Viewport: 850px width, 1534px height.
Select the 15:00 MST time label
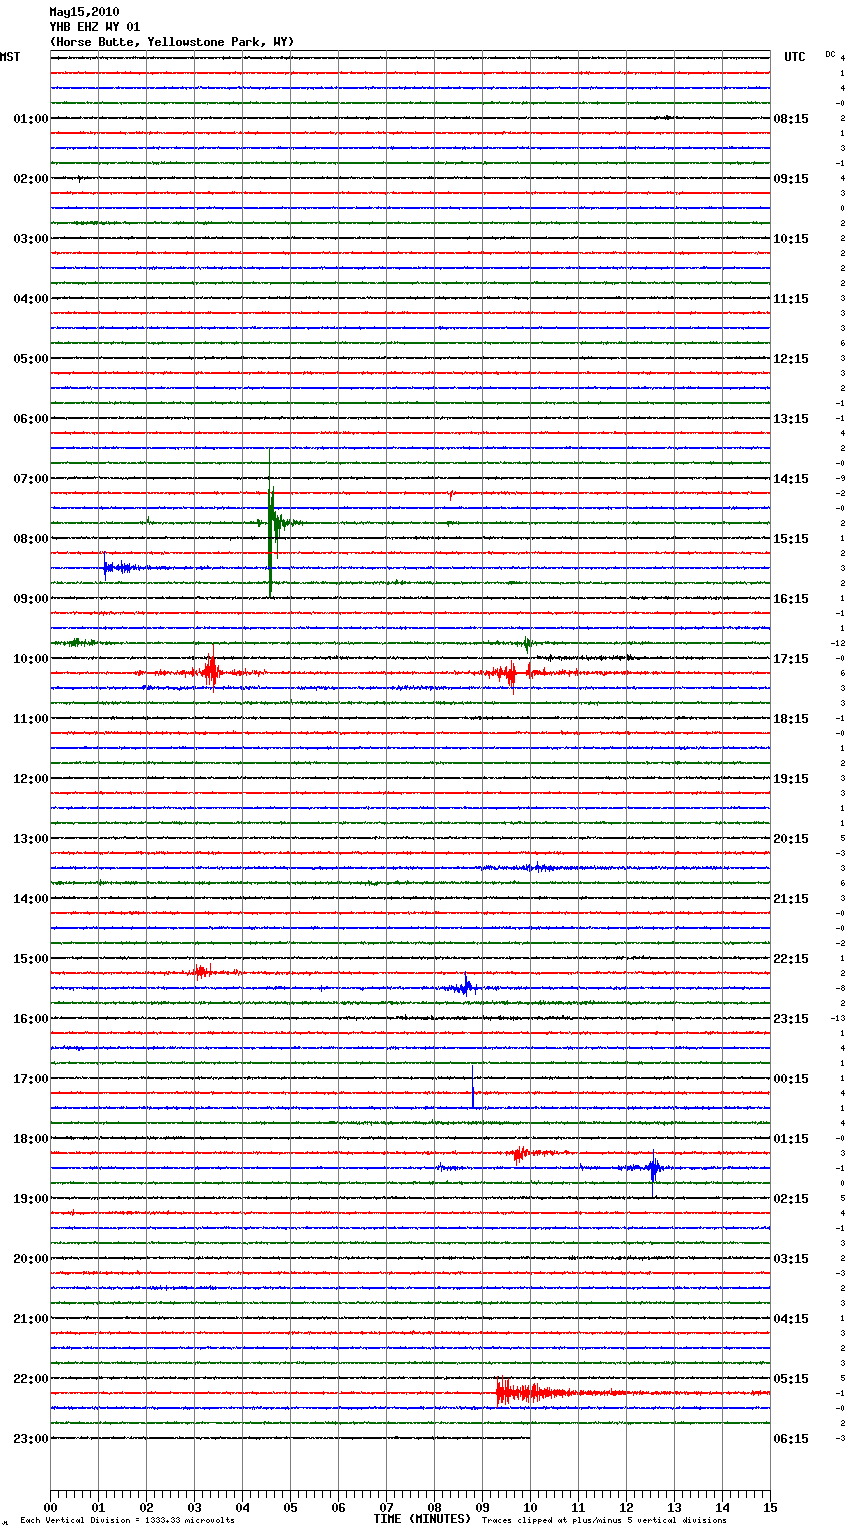[30, 959]
